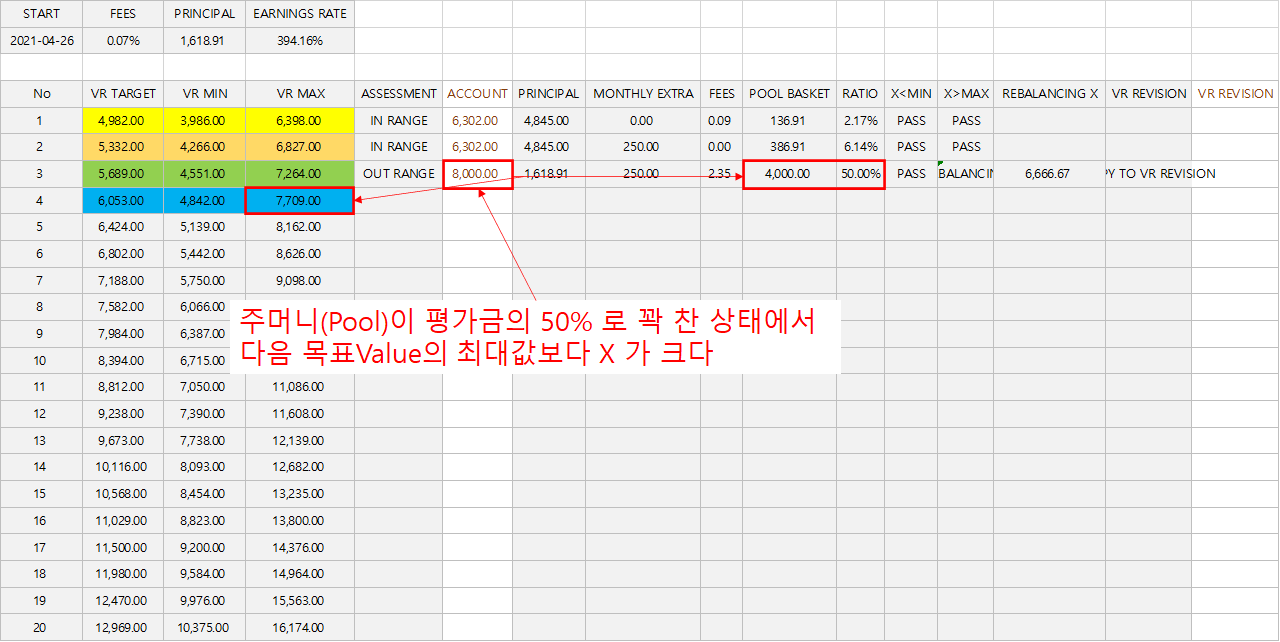The height and width of the screenshot is (642, 1280).
Task: Select the yellow 3,986.00 VR min cell
Action: click(205, 121)
